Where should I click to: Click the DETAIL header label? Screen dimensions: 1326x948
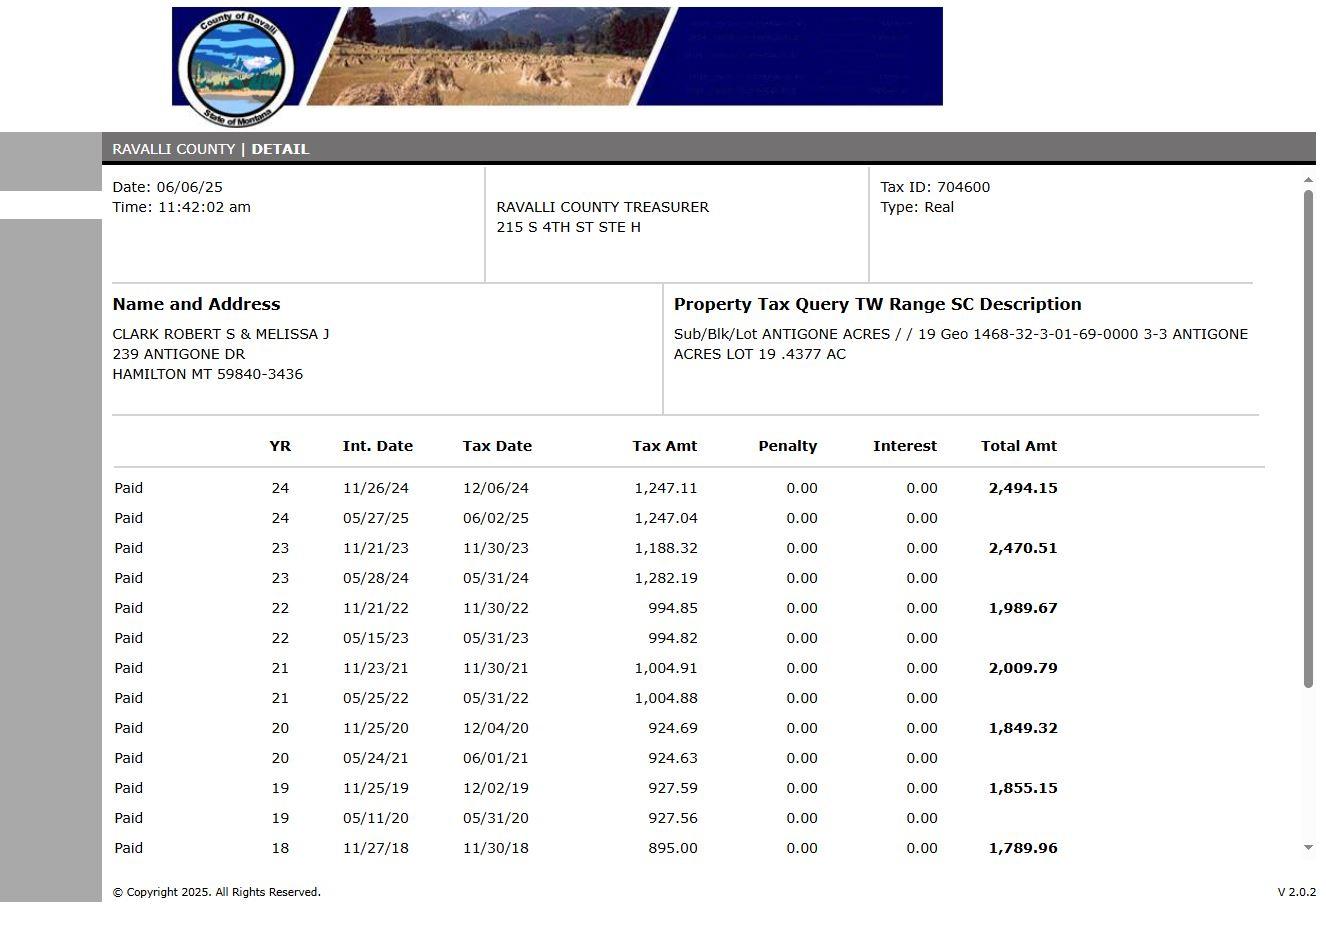pos(280,149)
